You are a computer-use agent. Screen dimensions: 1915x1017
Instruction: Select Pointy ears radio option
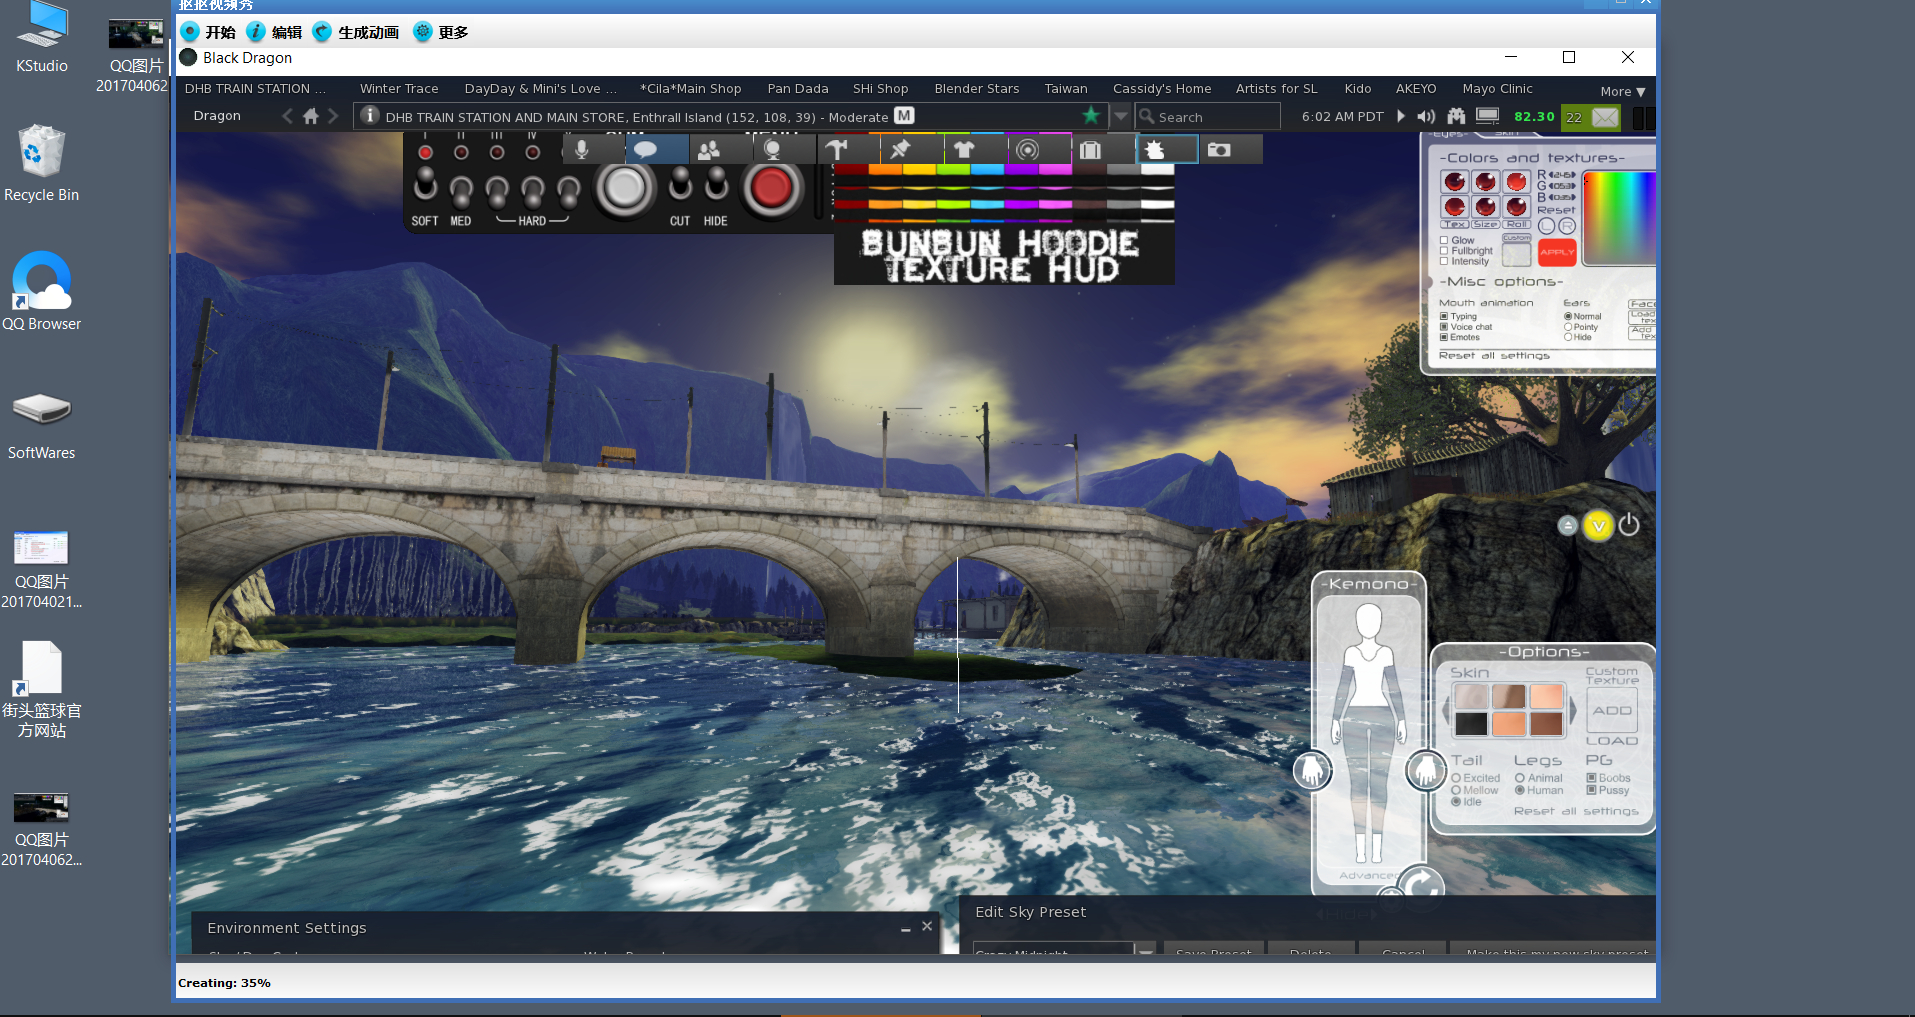pyautogui.click(x=1568, y=327)
